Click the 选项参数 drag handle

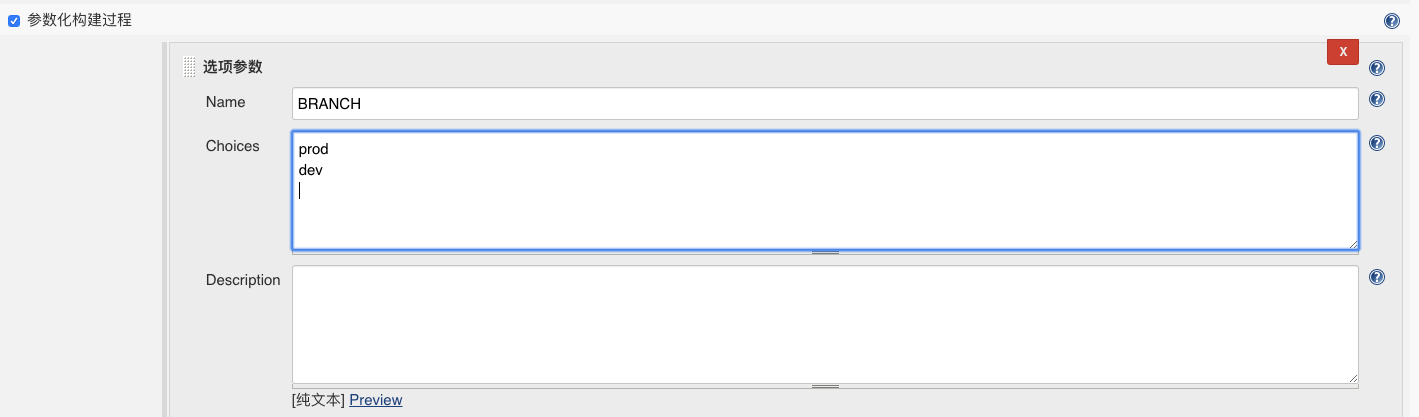pos(189,67)
